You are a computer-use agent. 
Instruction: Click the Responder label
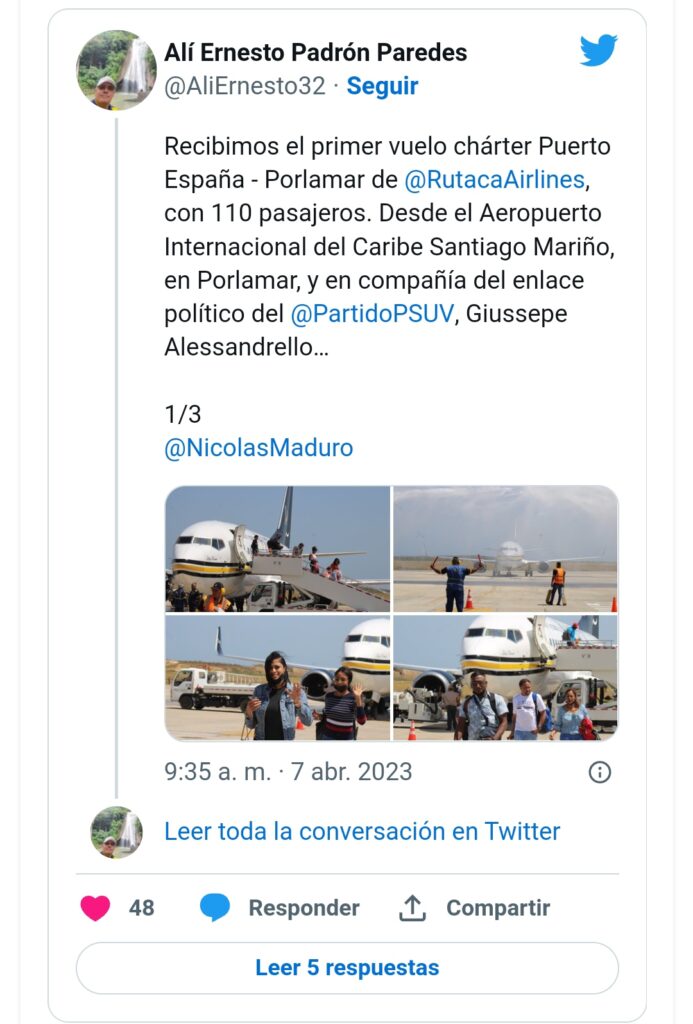[x=304, y=908]
